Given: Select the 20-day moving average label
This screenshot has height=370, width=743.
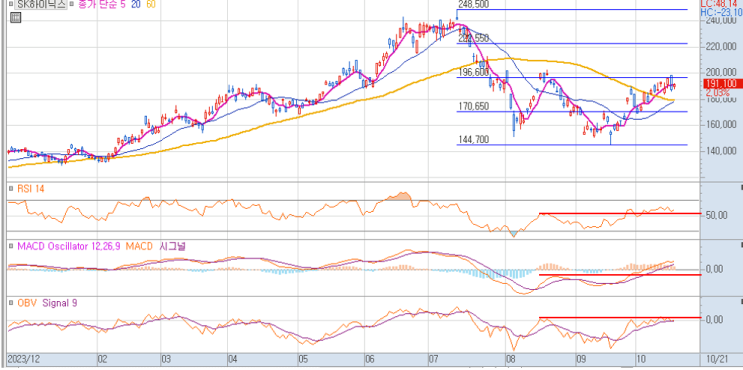Looking at the screenshot, I should click(x=137, y=5).
